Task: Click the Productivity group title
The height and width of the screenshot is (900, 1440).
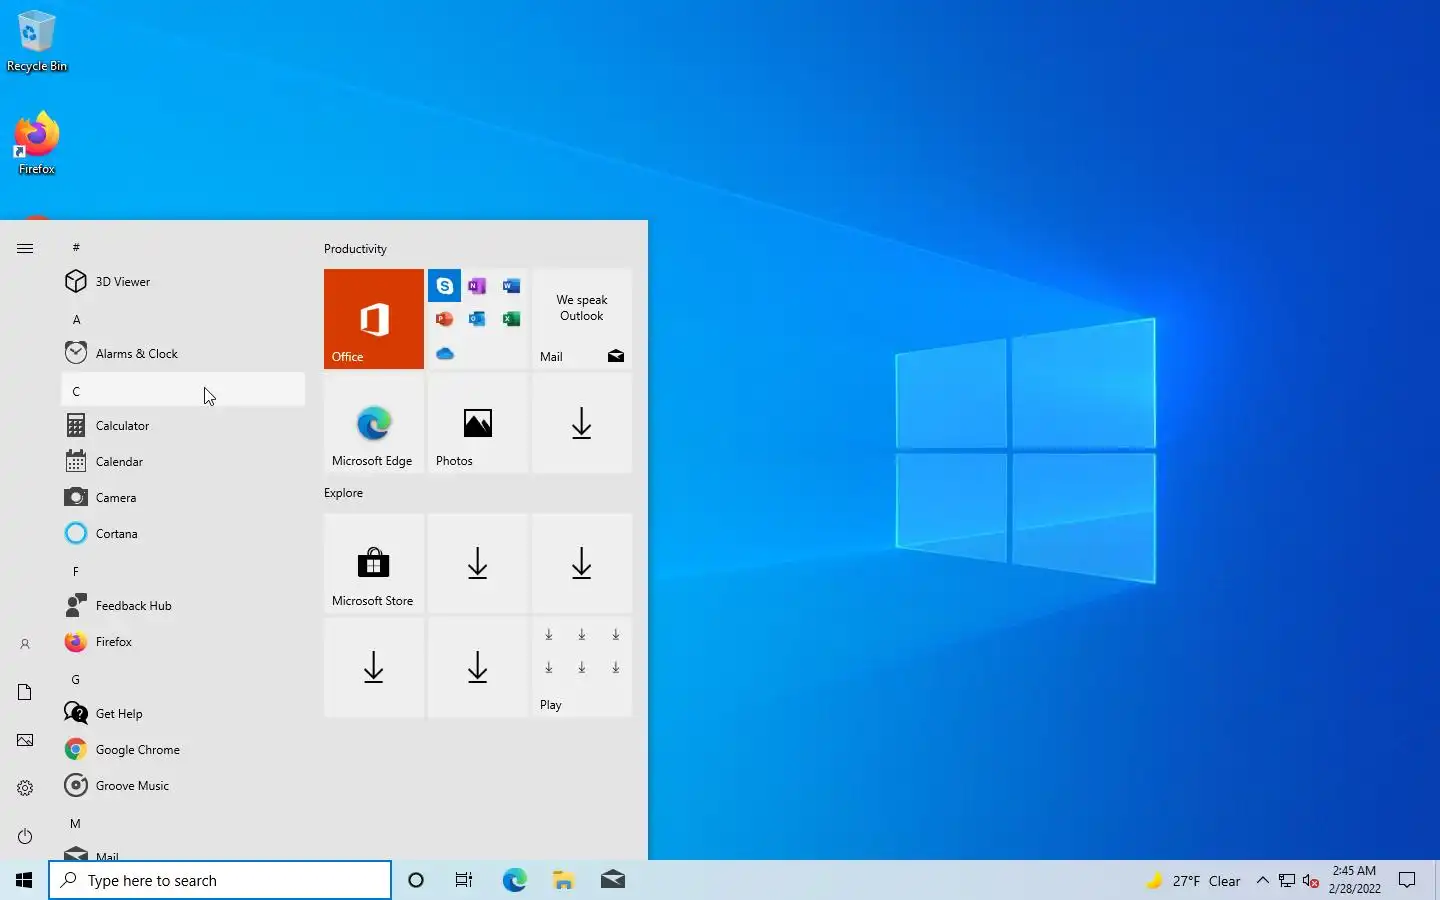Action: coord(355,249)
